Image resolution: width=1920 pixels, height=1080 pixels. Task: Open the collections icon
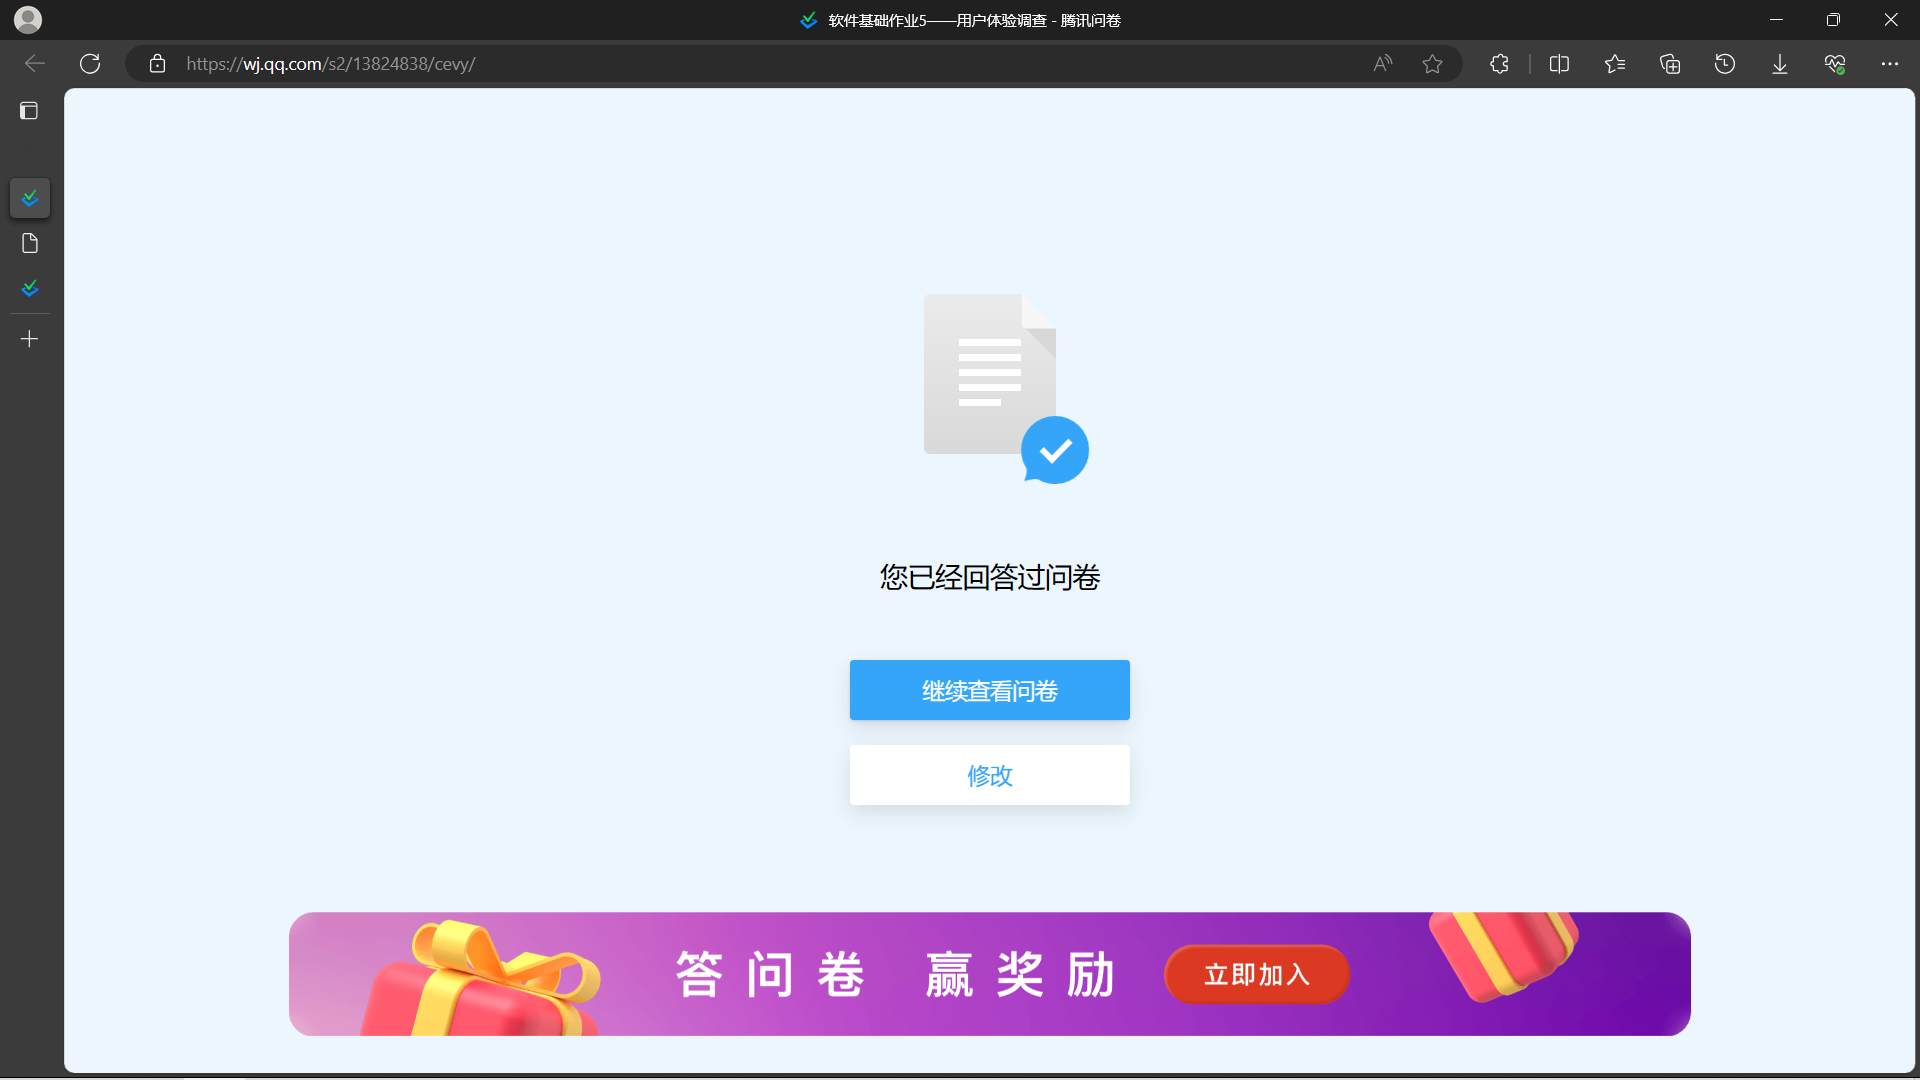1670,64
